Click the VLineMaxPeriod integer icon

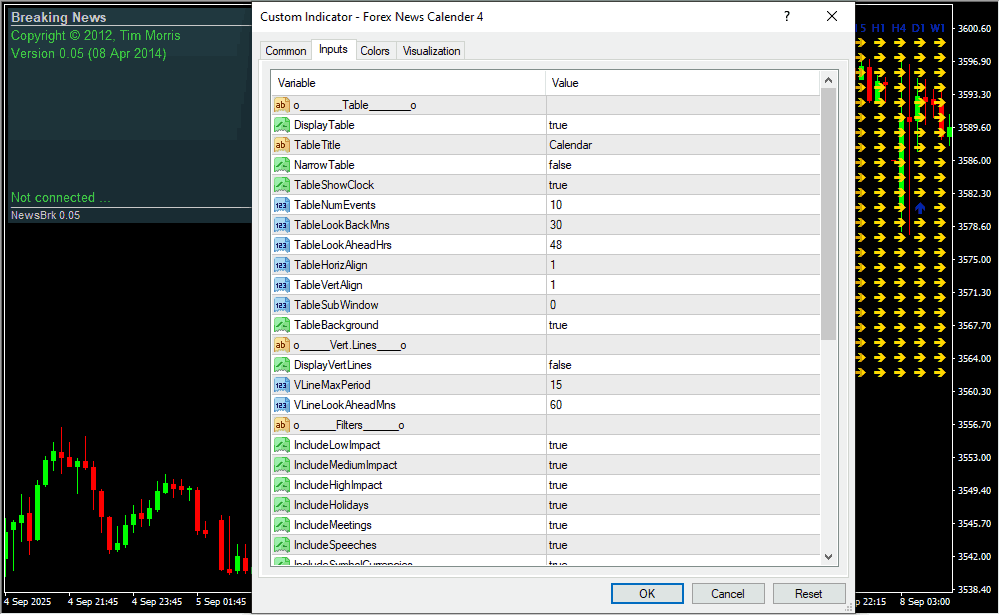pos(281,385)
